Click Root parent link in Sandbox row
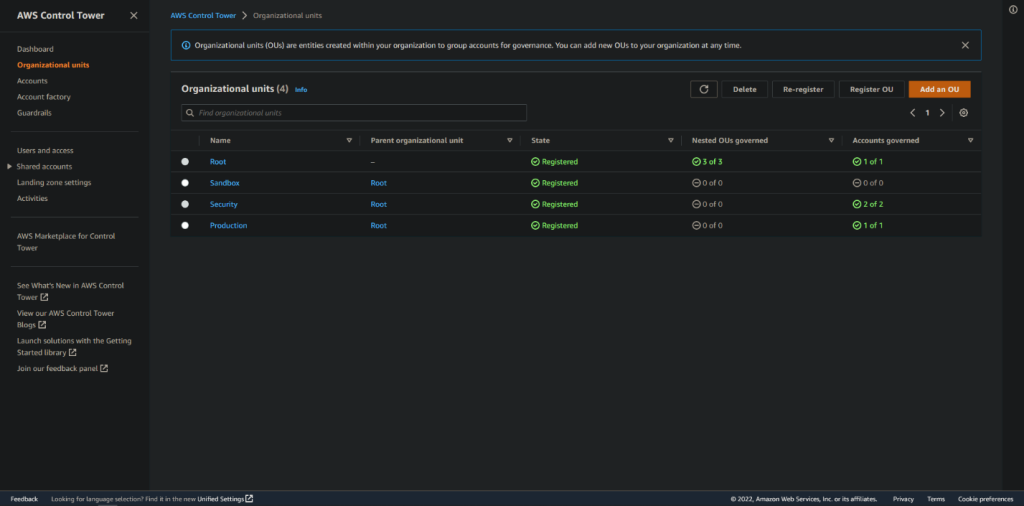 tap(379, 183)
